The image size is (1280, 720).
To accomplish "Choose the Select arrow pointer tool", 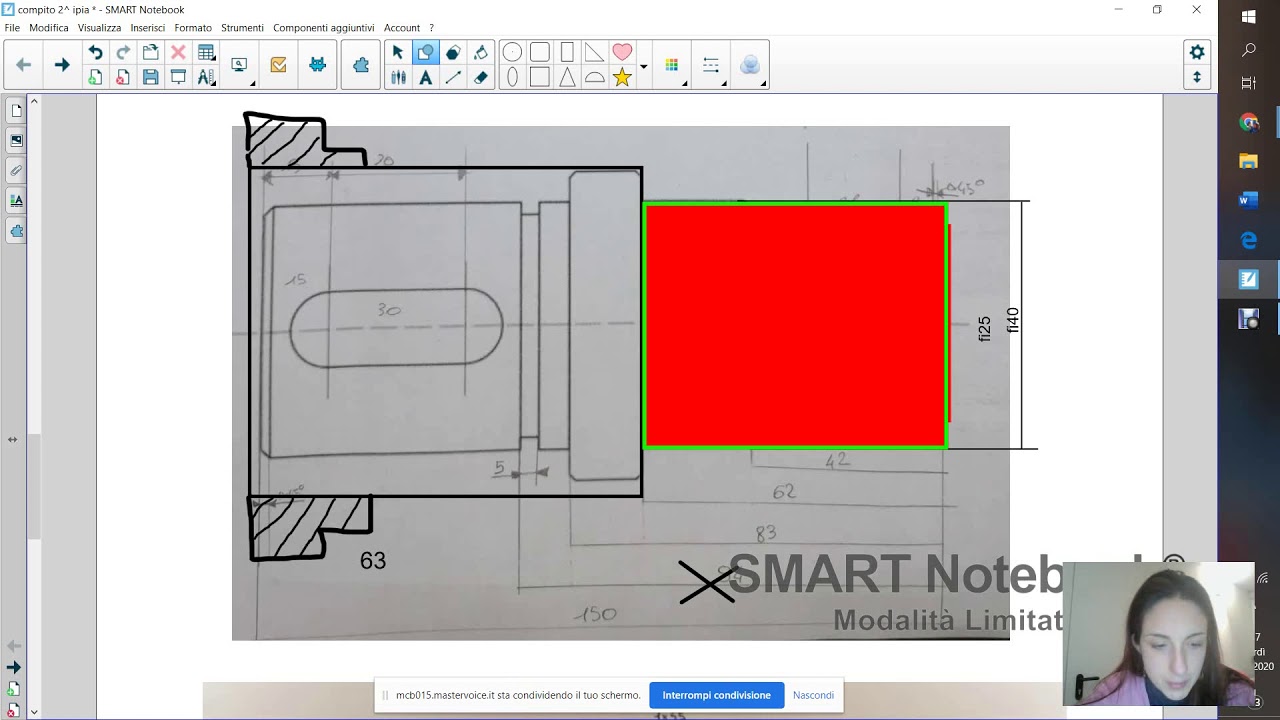I will coord(397,53).
